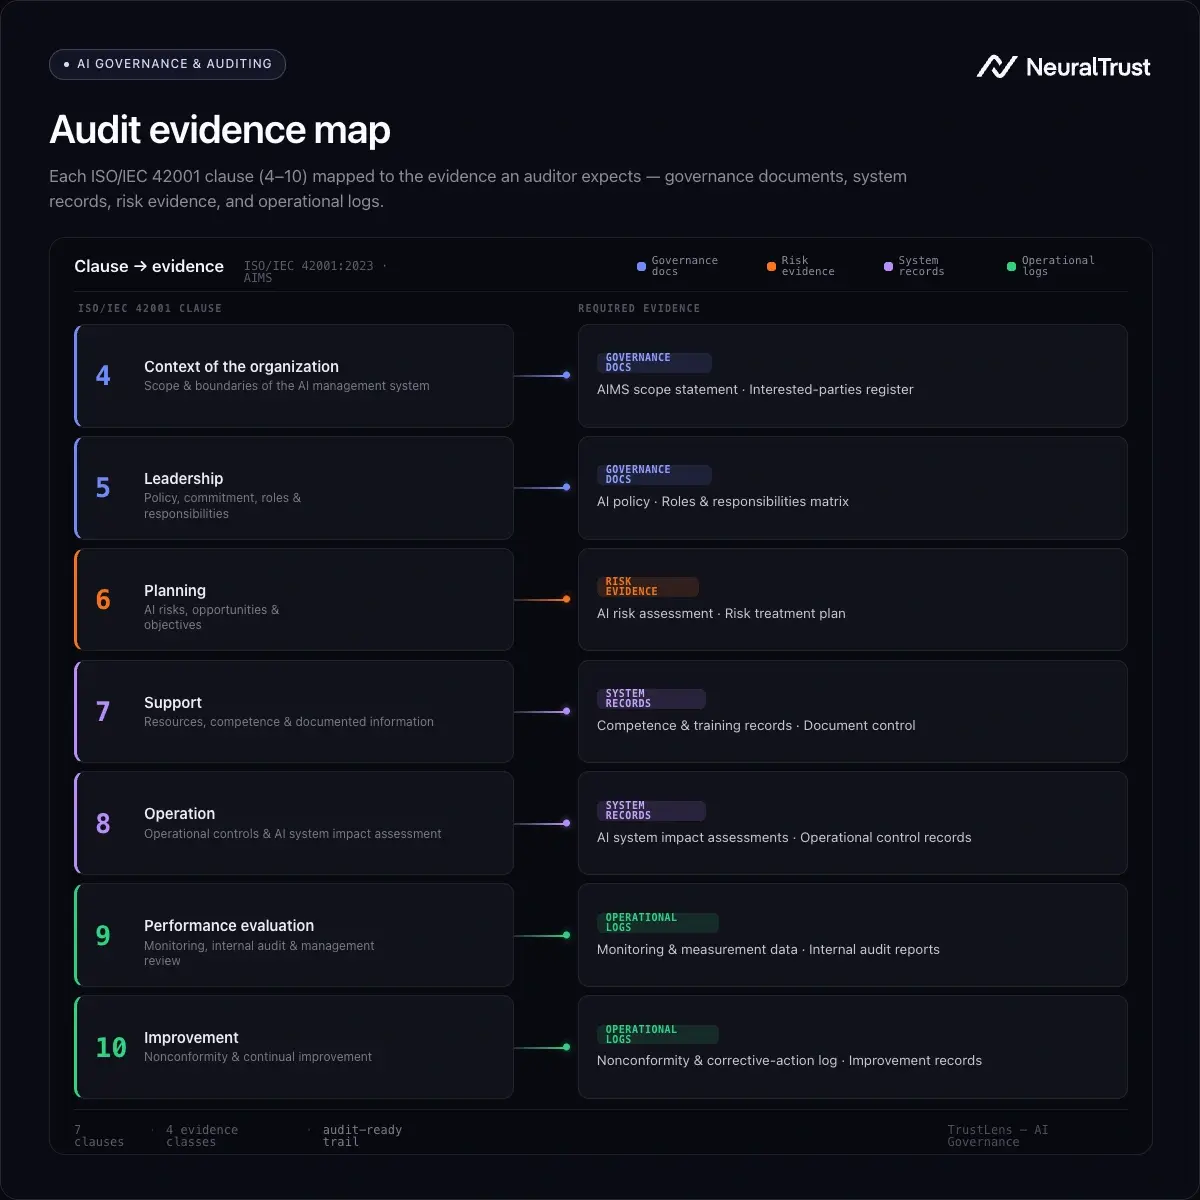
Task: Click 'Monitoring, internal audit & management review' subtitle
Action: point(259,953)
